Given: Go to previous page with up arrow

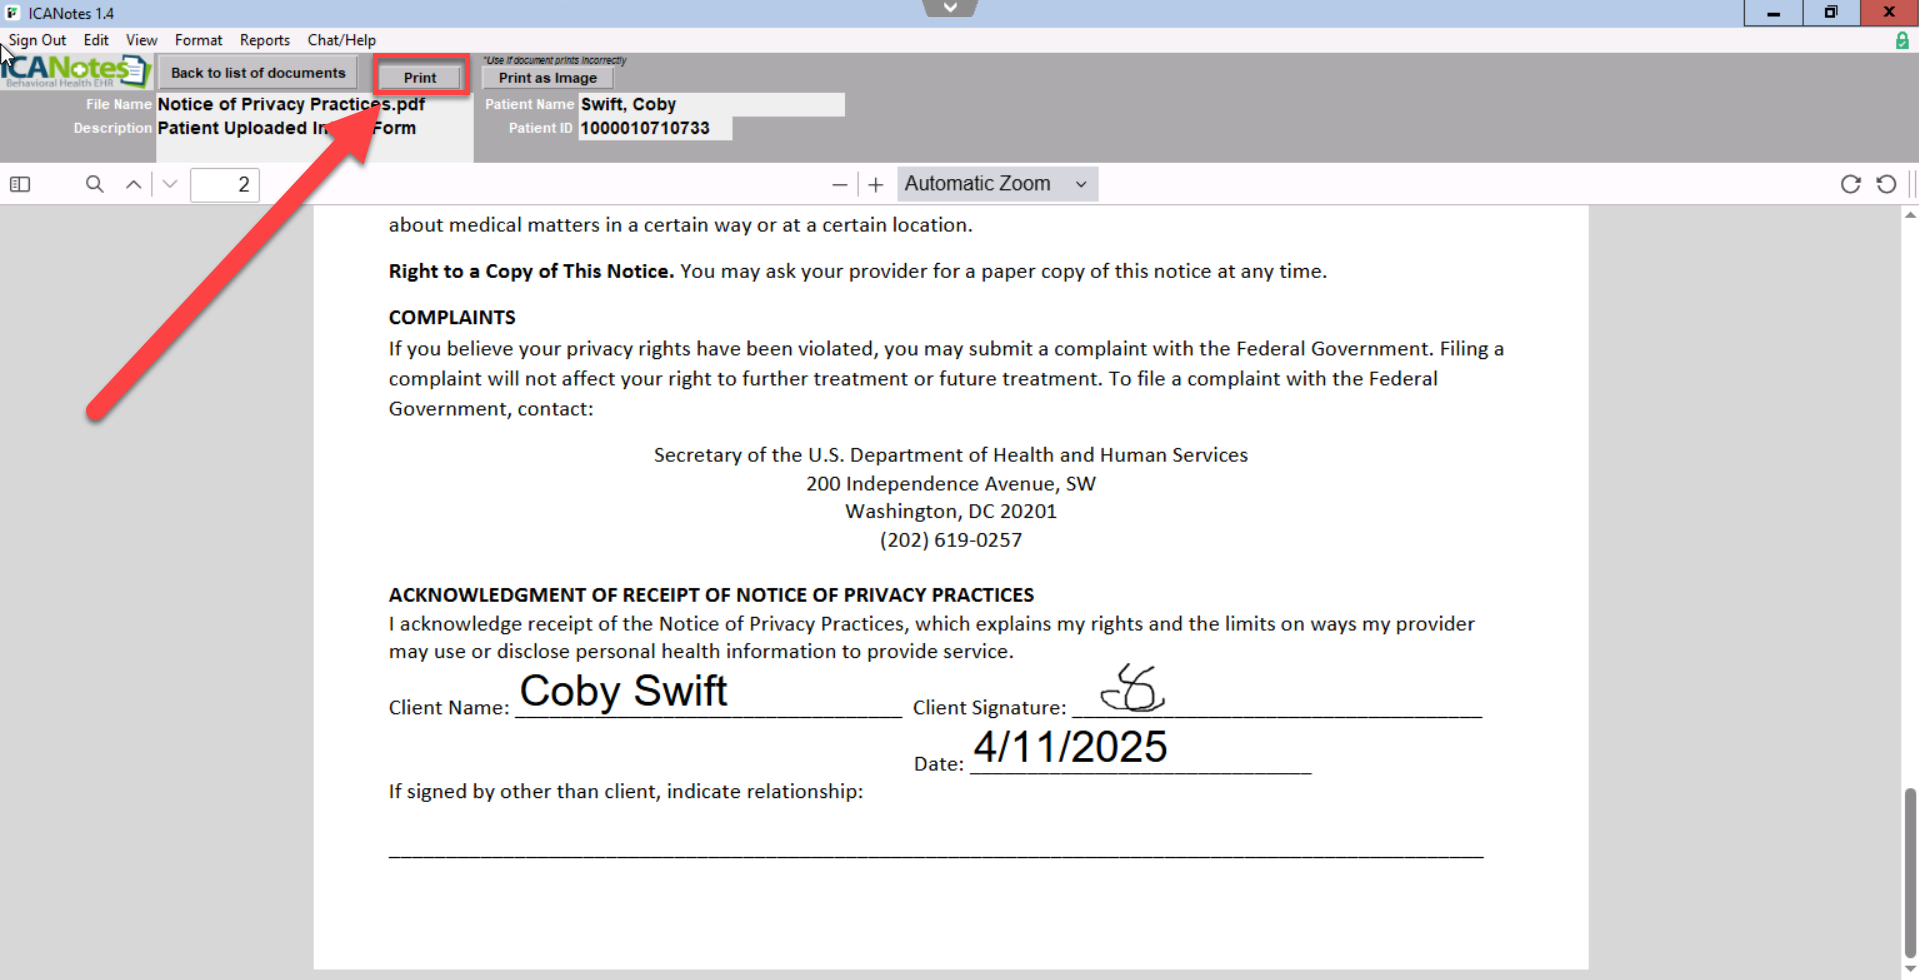Looking at the screenshot, I should coord(133,184).
